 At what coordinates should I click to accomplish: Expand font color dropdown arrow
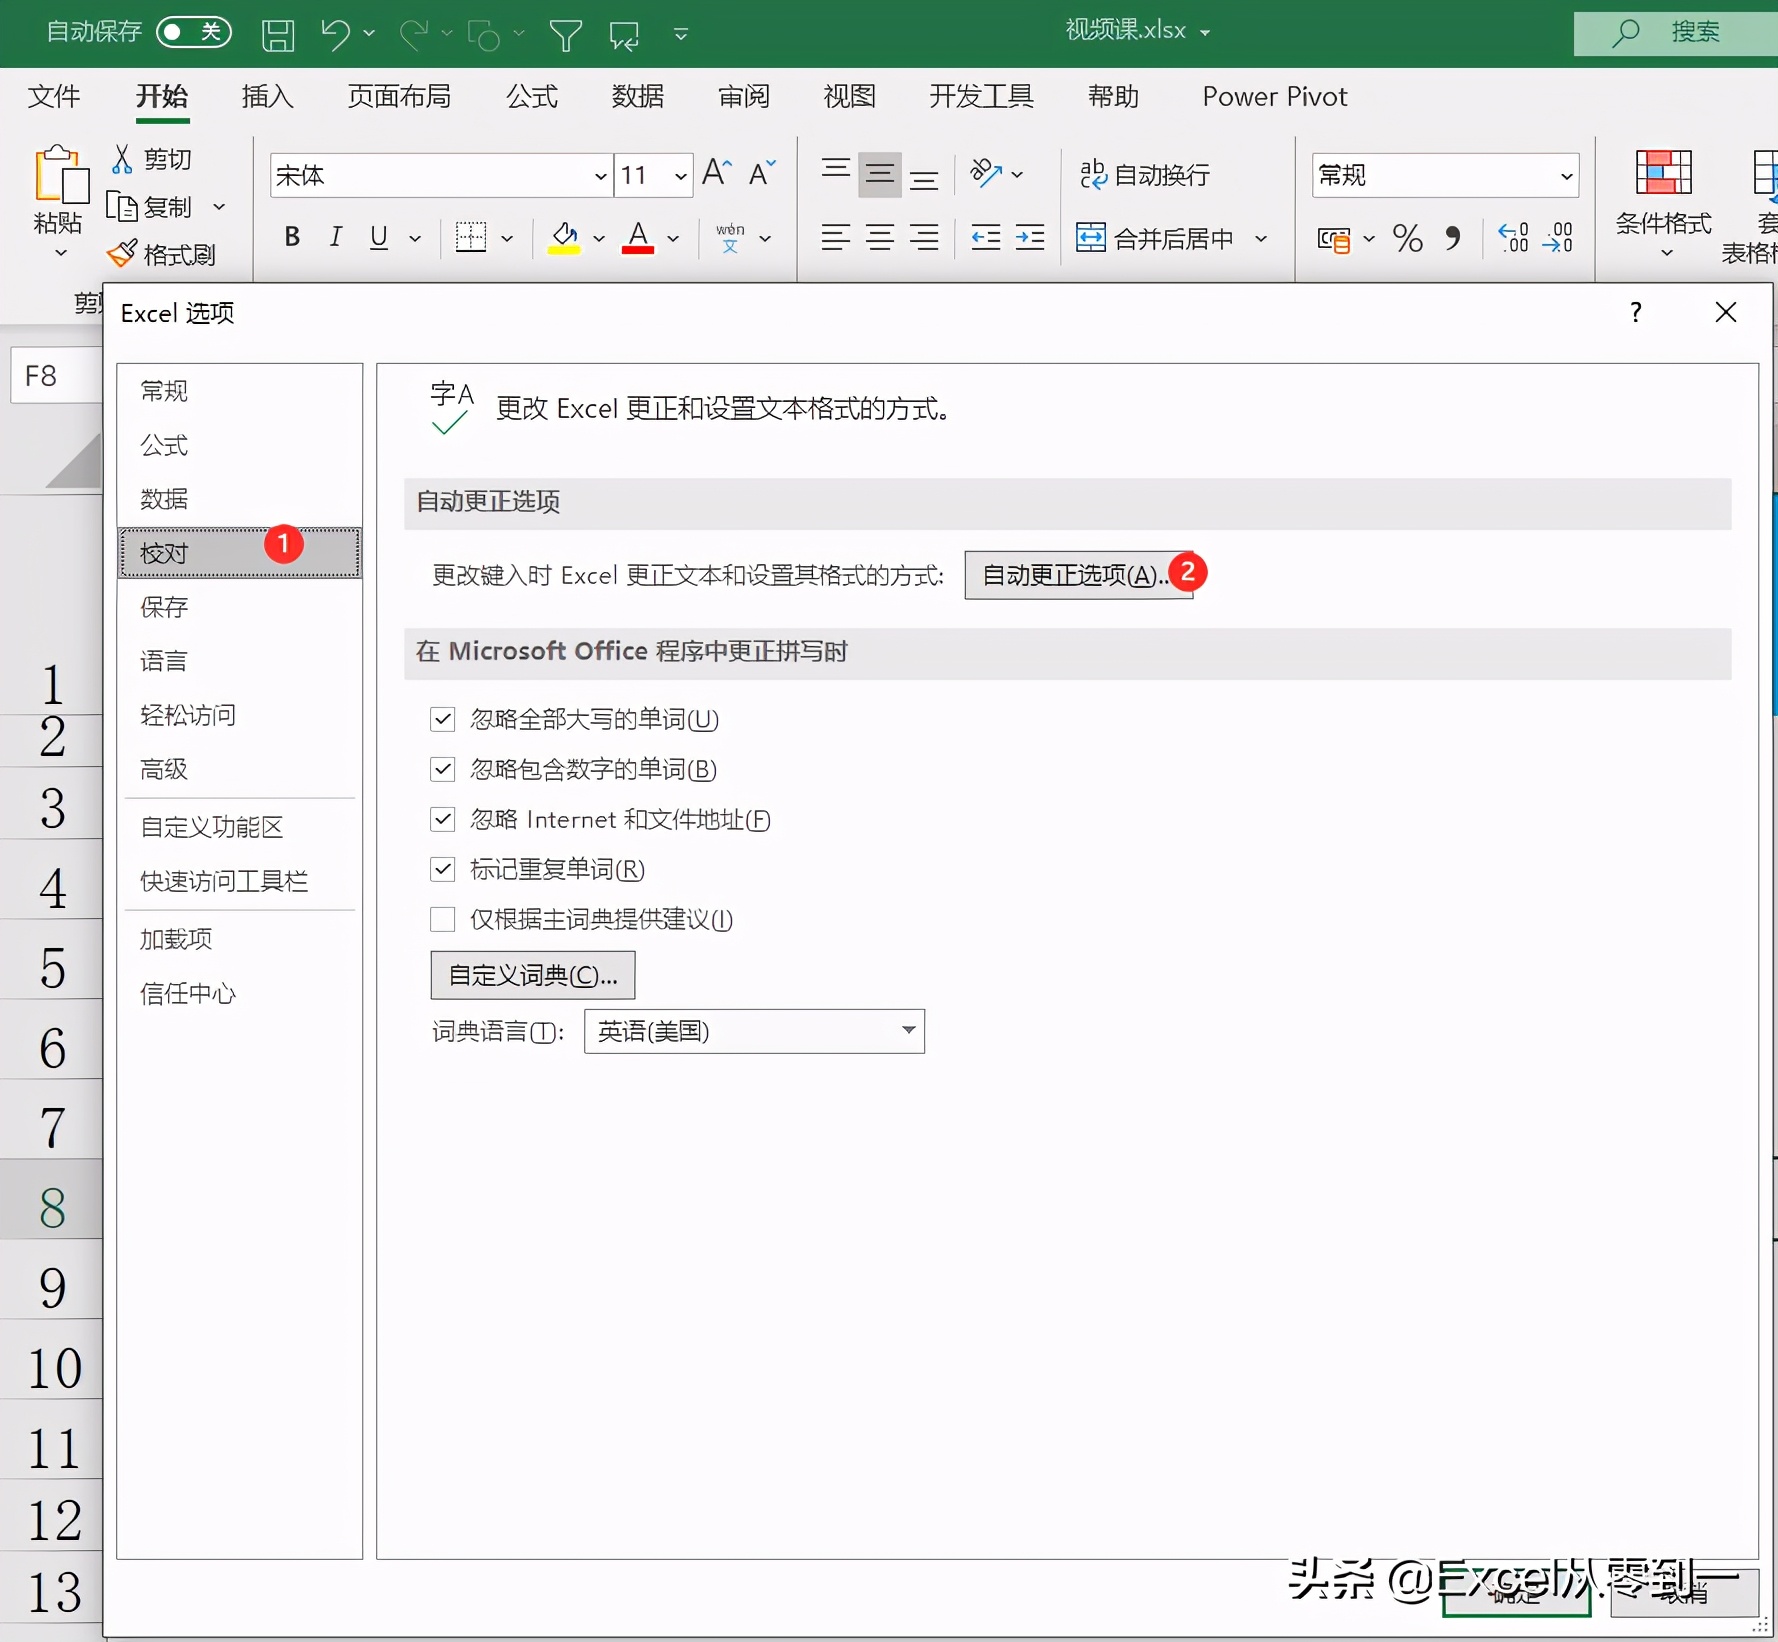tap(673, 238)
